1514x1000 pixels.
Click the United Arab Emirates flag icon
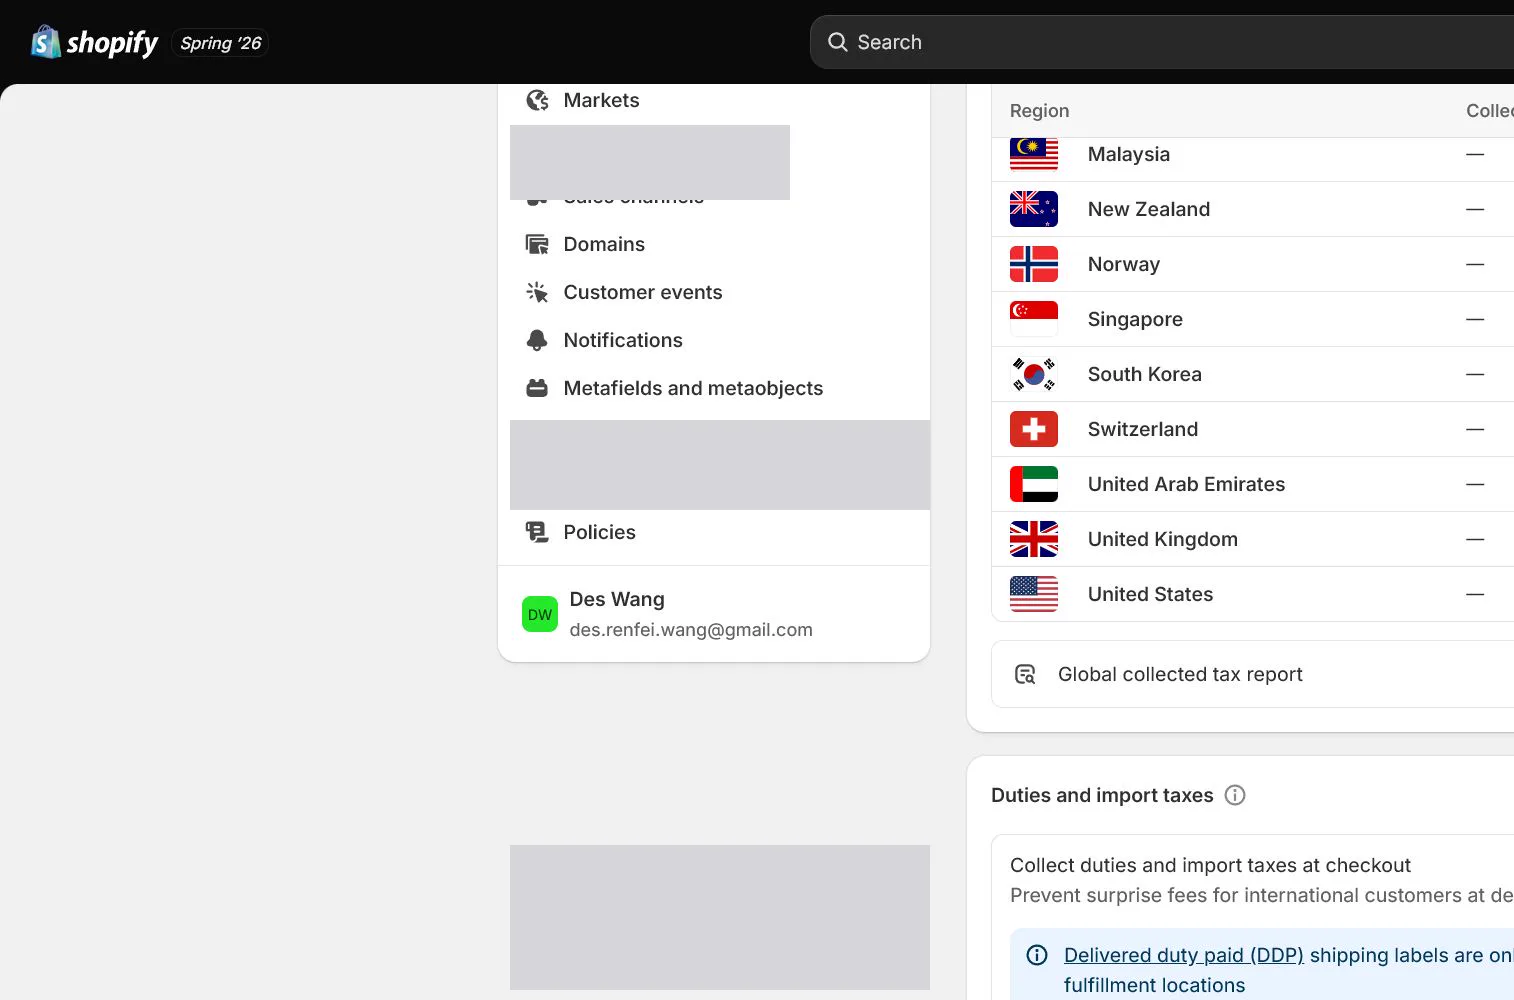click(1034, 484)
